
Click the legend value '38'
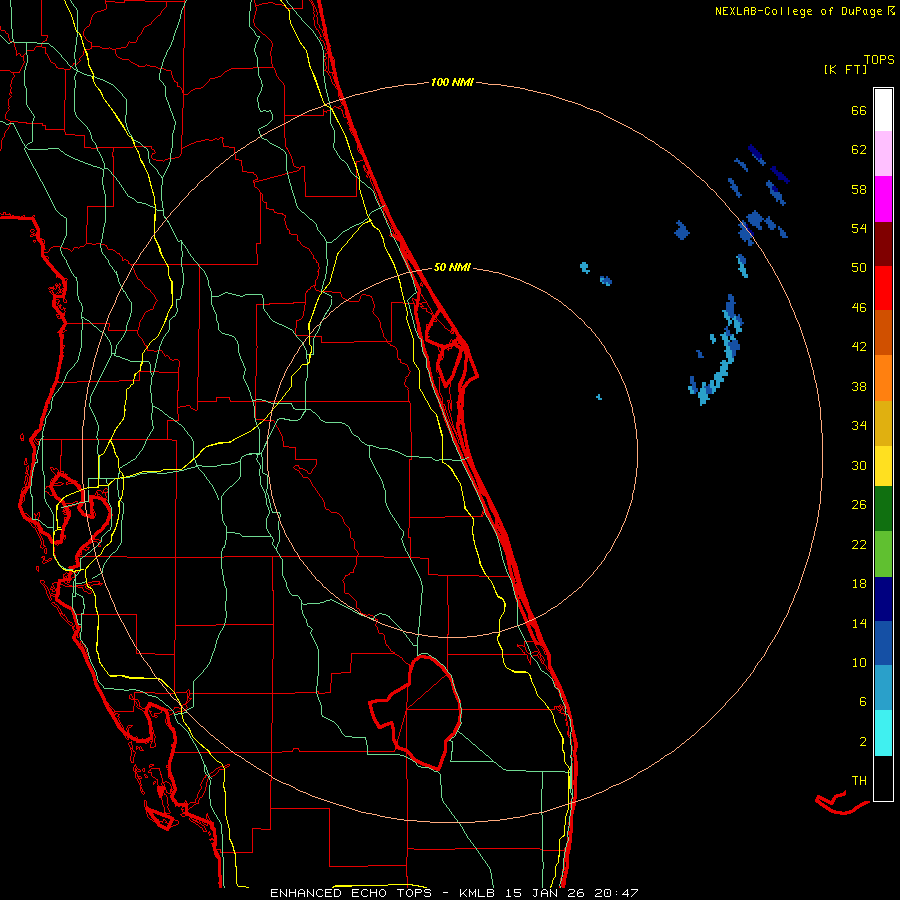[859, 386]
